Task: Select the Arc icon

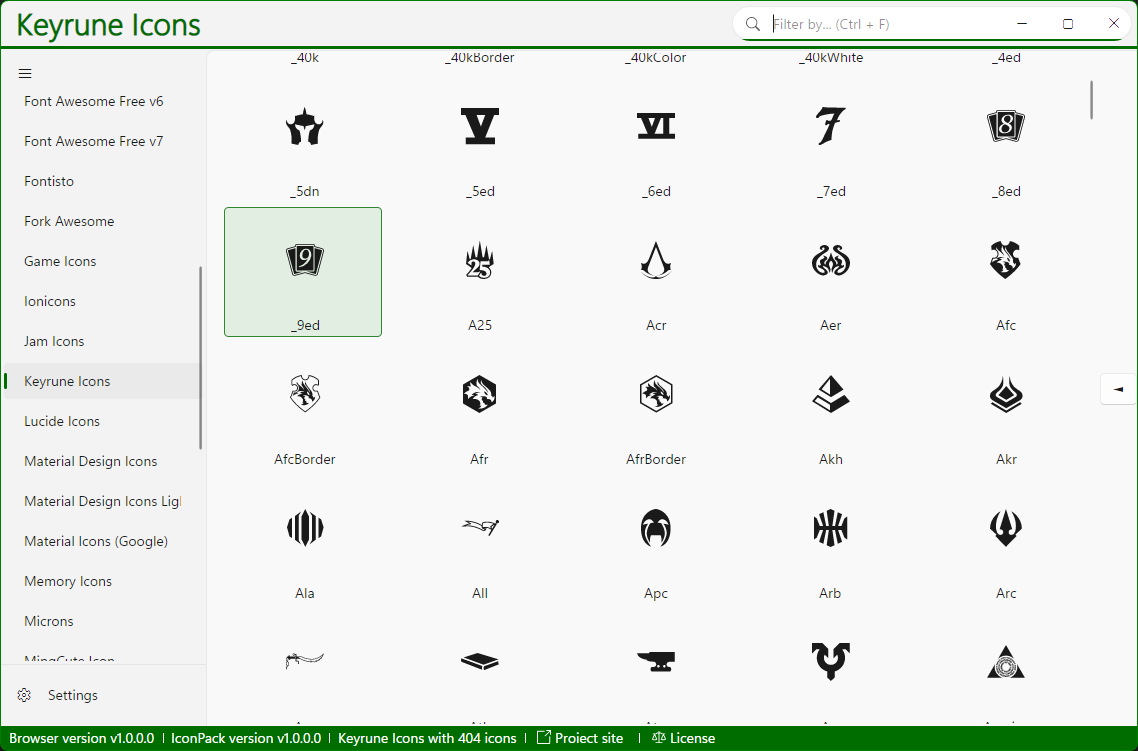Action: 1006,528
